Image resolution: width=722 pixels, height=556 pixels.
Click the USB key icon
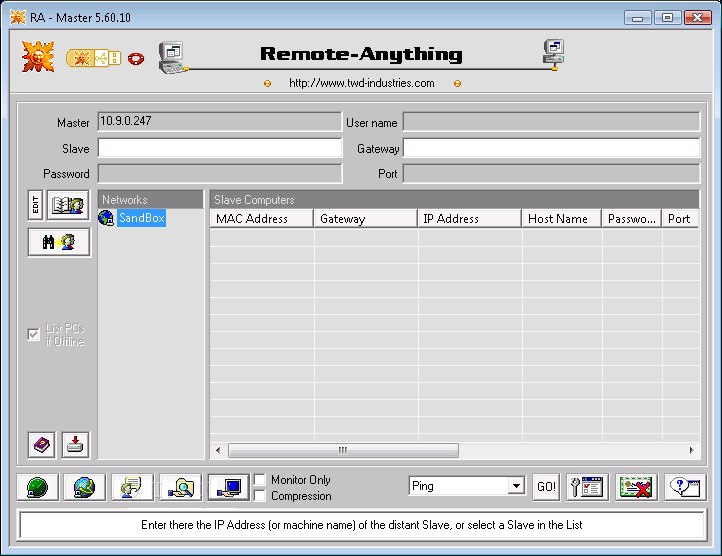tap(93, 58)
